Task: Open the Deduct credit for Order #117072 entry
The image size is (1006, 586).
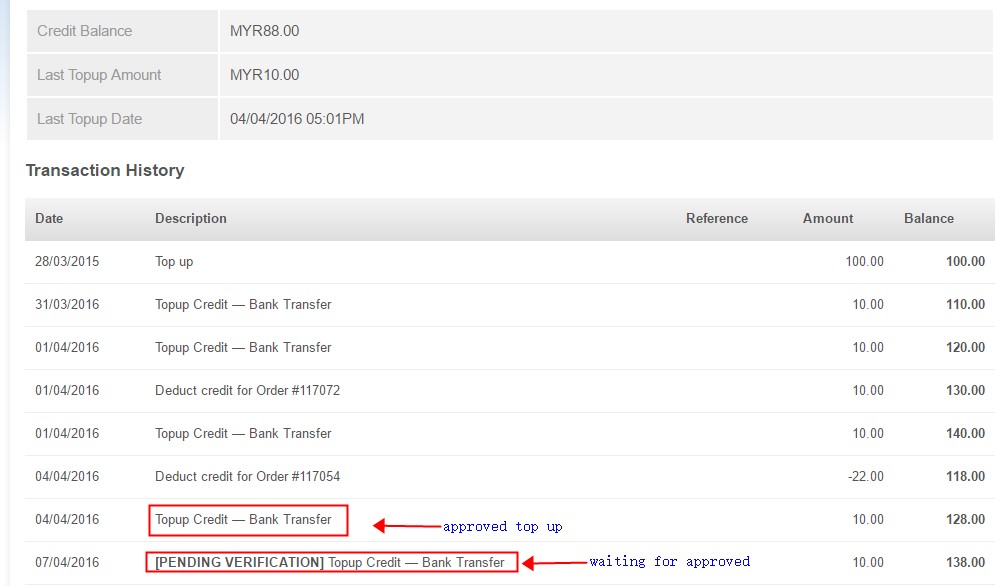Action: (247, 390)
